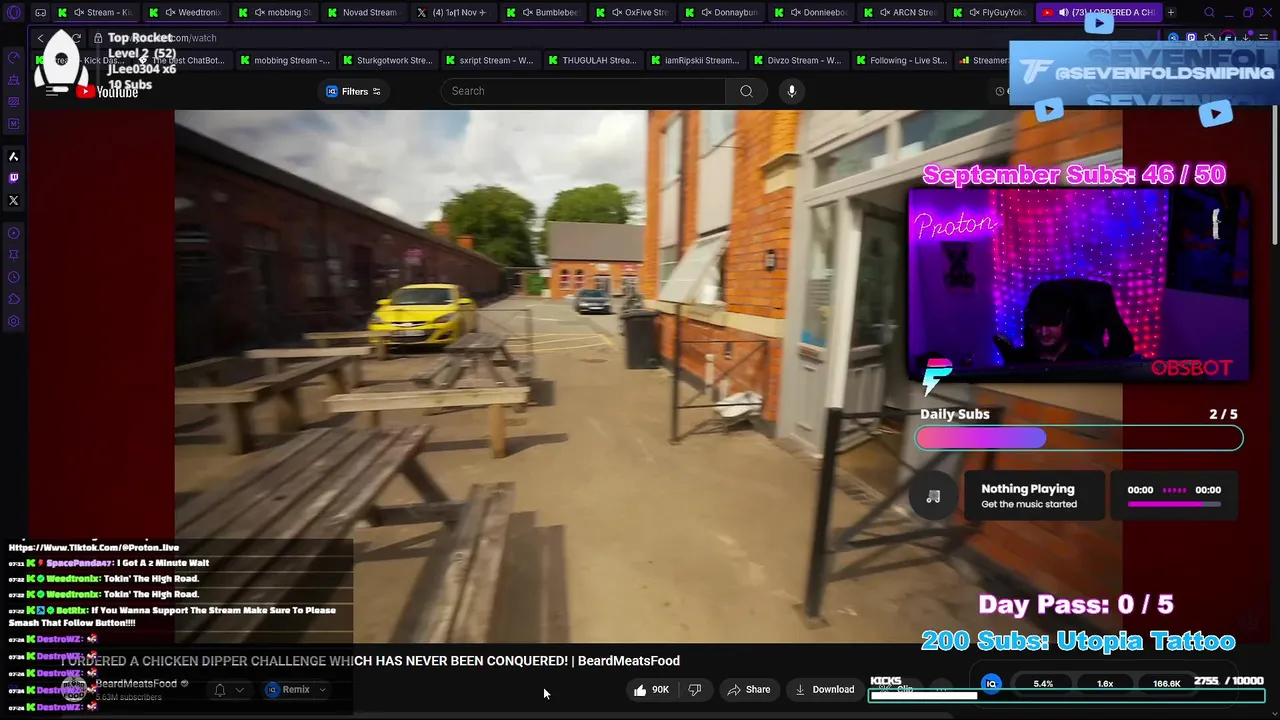Click the streamer webcam overlay
This screenshot has width=1280, height=720.
pyautogui.click(x=1078, y=285)
